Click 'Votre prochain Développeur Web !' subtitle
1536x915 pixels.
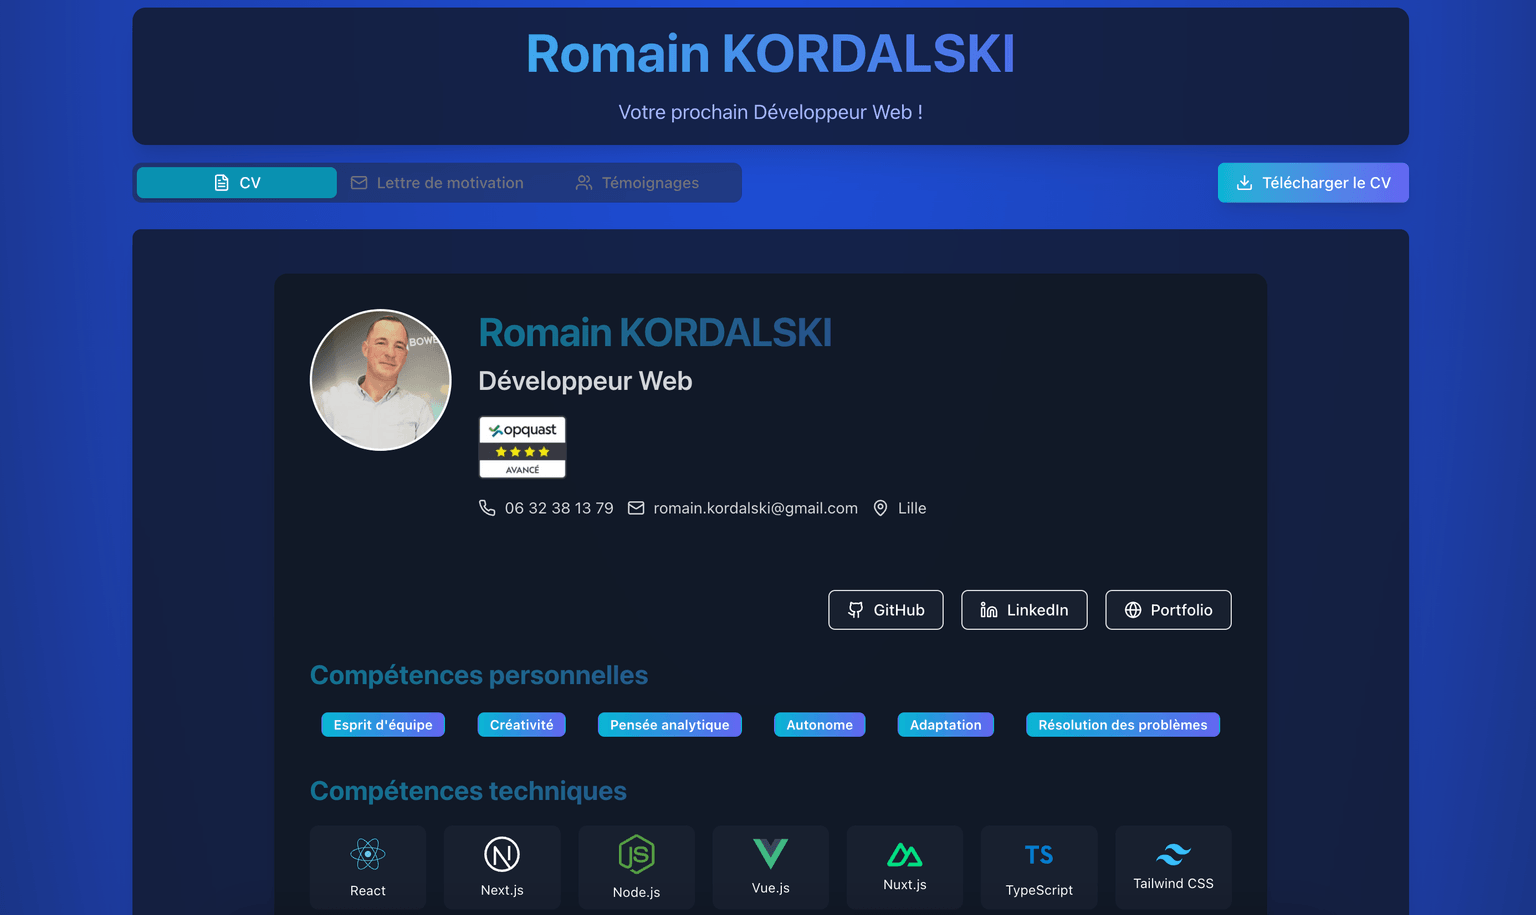(771, 112)
